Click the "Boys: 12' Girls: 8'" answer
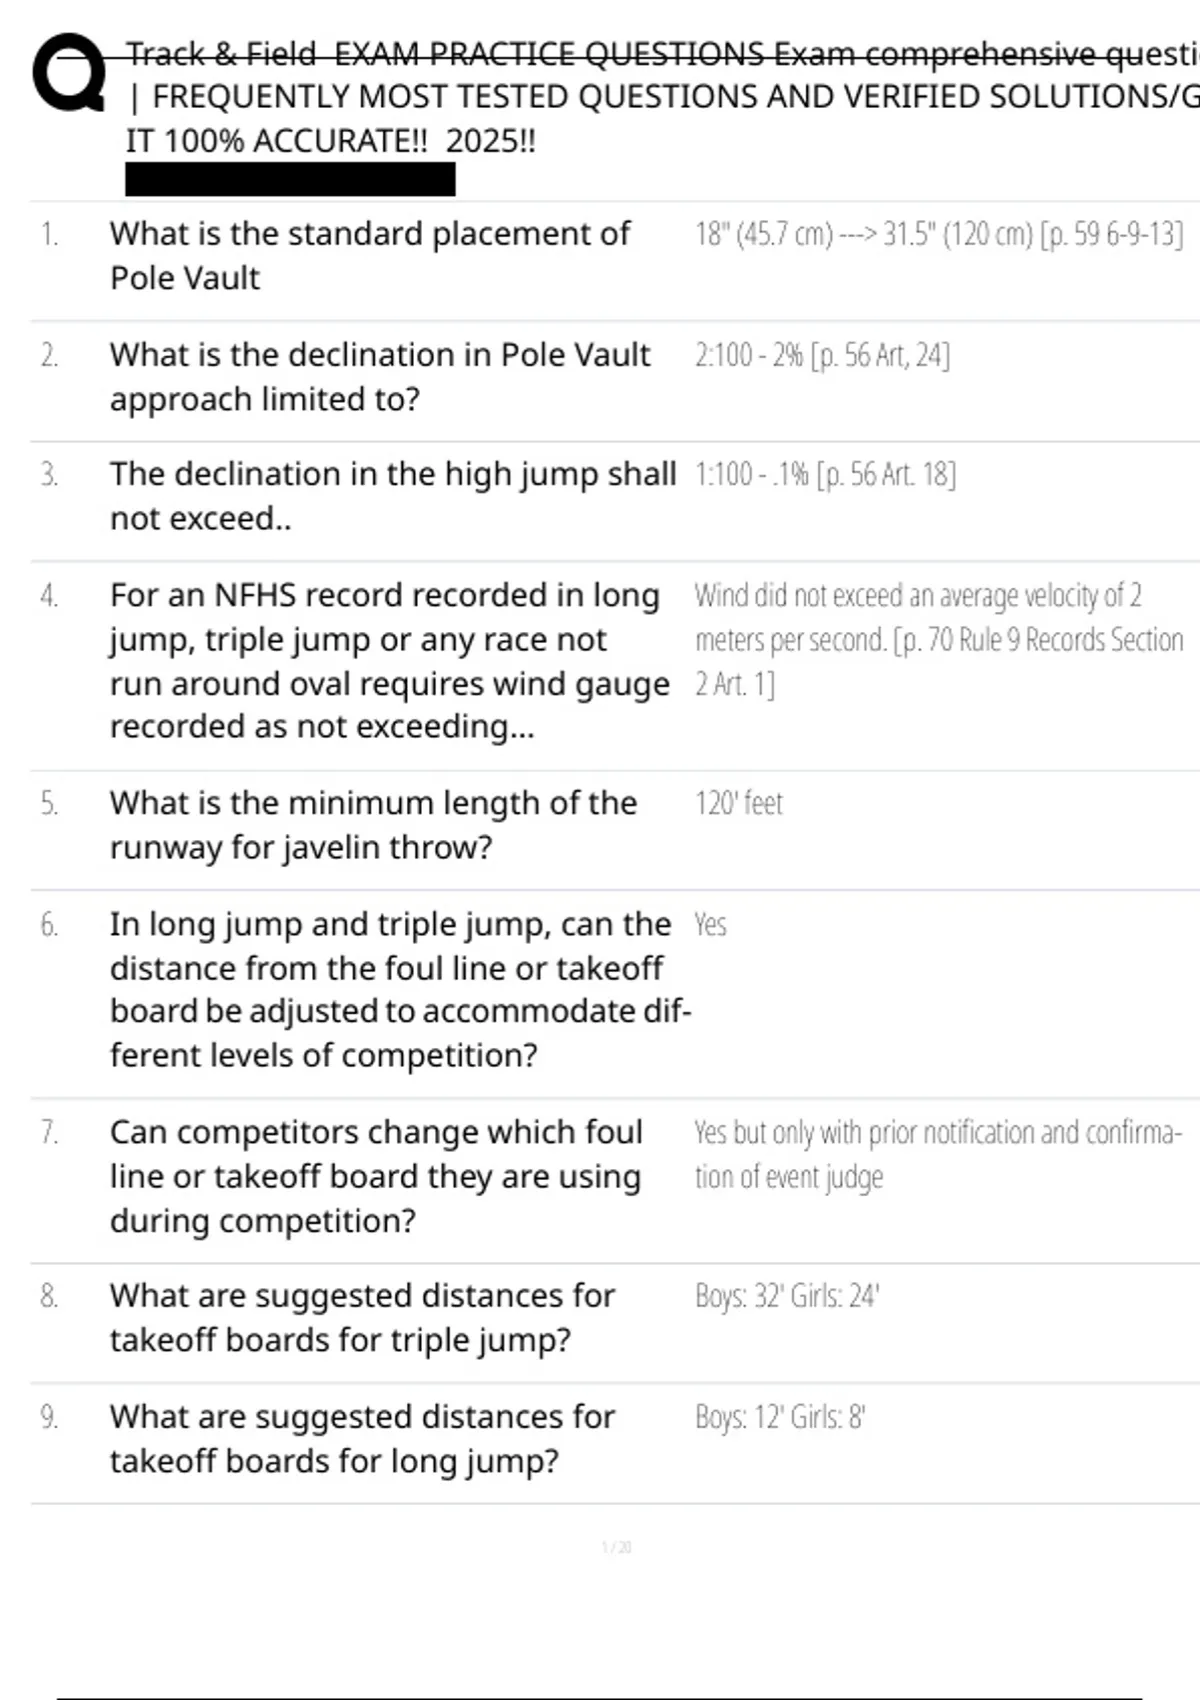The image size is (1200, 1700). 780,1418
